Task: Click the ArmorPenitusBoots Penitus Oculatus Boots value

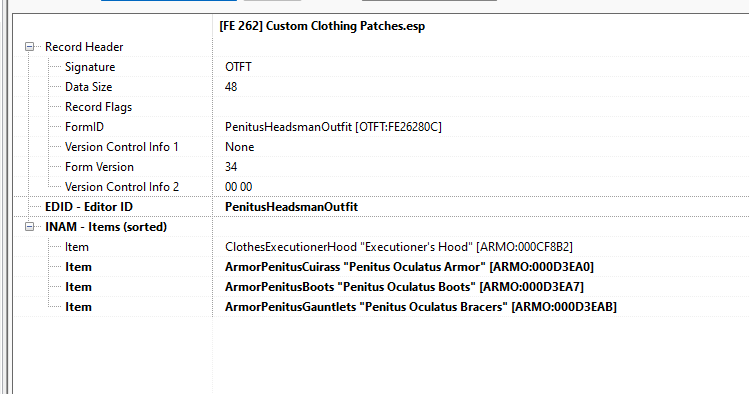Action: tap(404, 287)
